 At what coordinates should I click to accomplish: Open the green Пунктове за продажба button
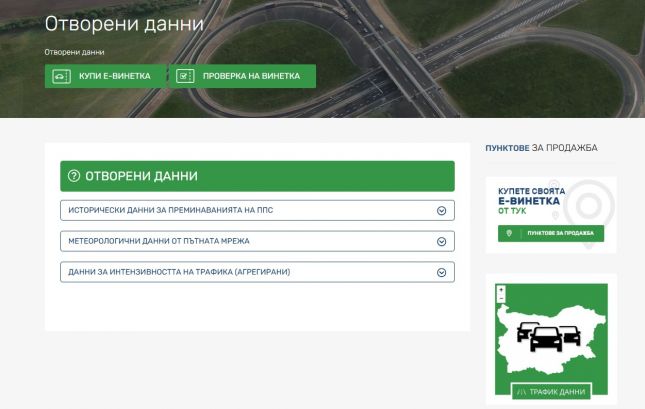point(551,233)
